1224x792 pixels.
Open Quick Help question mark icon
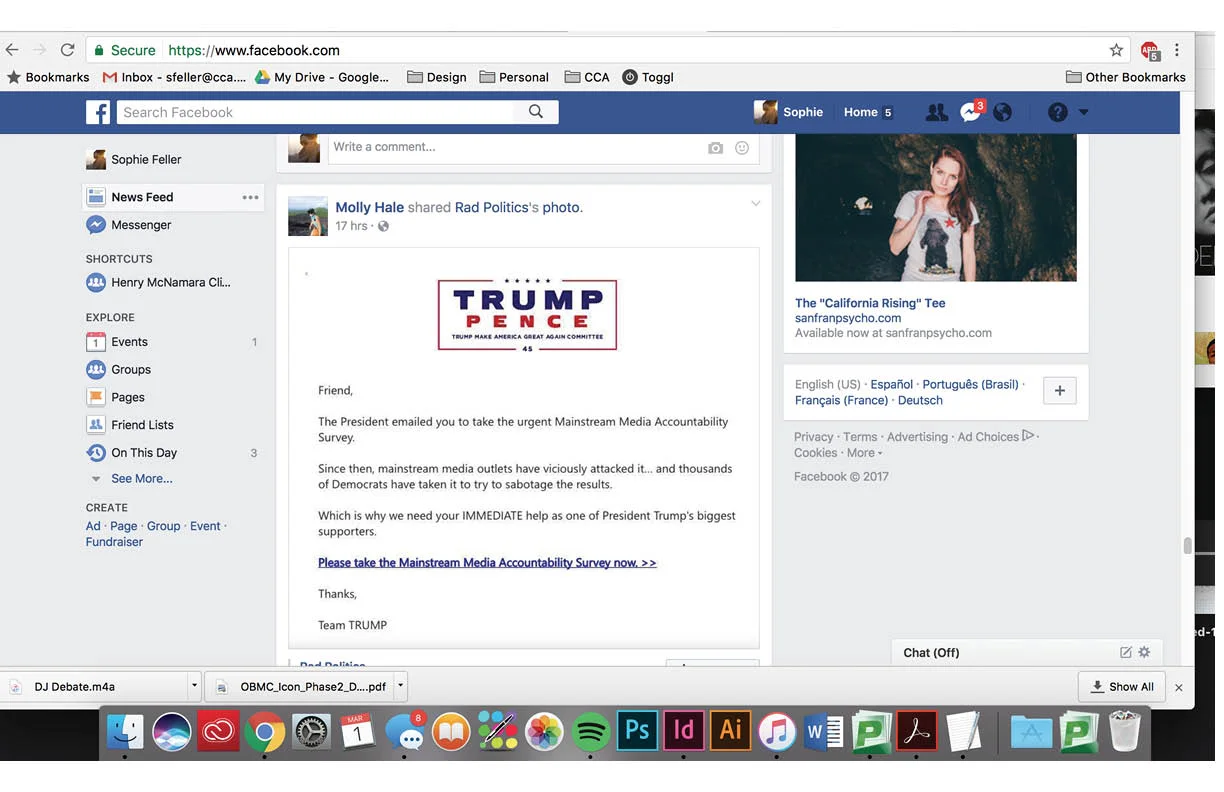coord(1058,113)
